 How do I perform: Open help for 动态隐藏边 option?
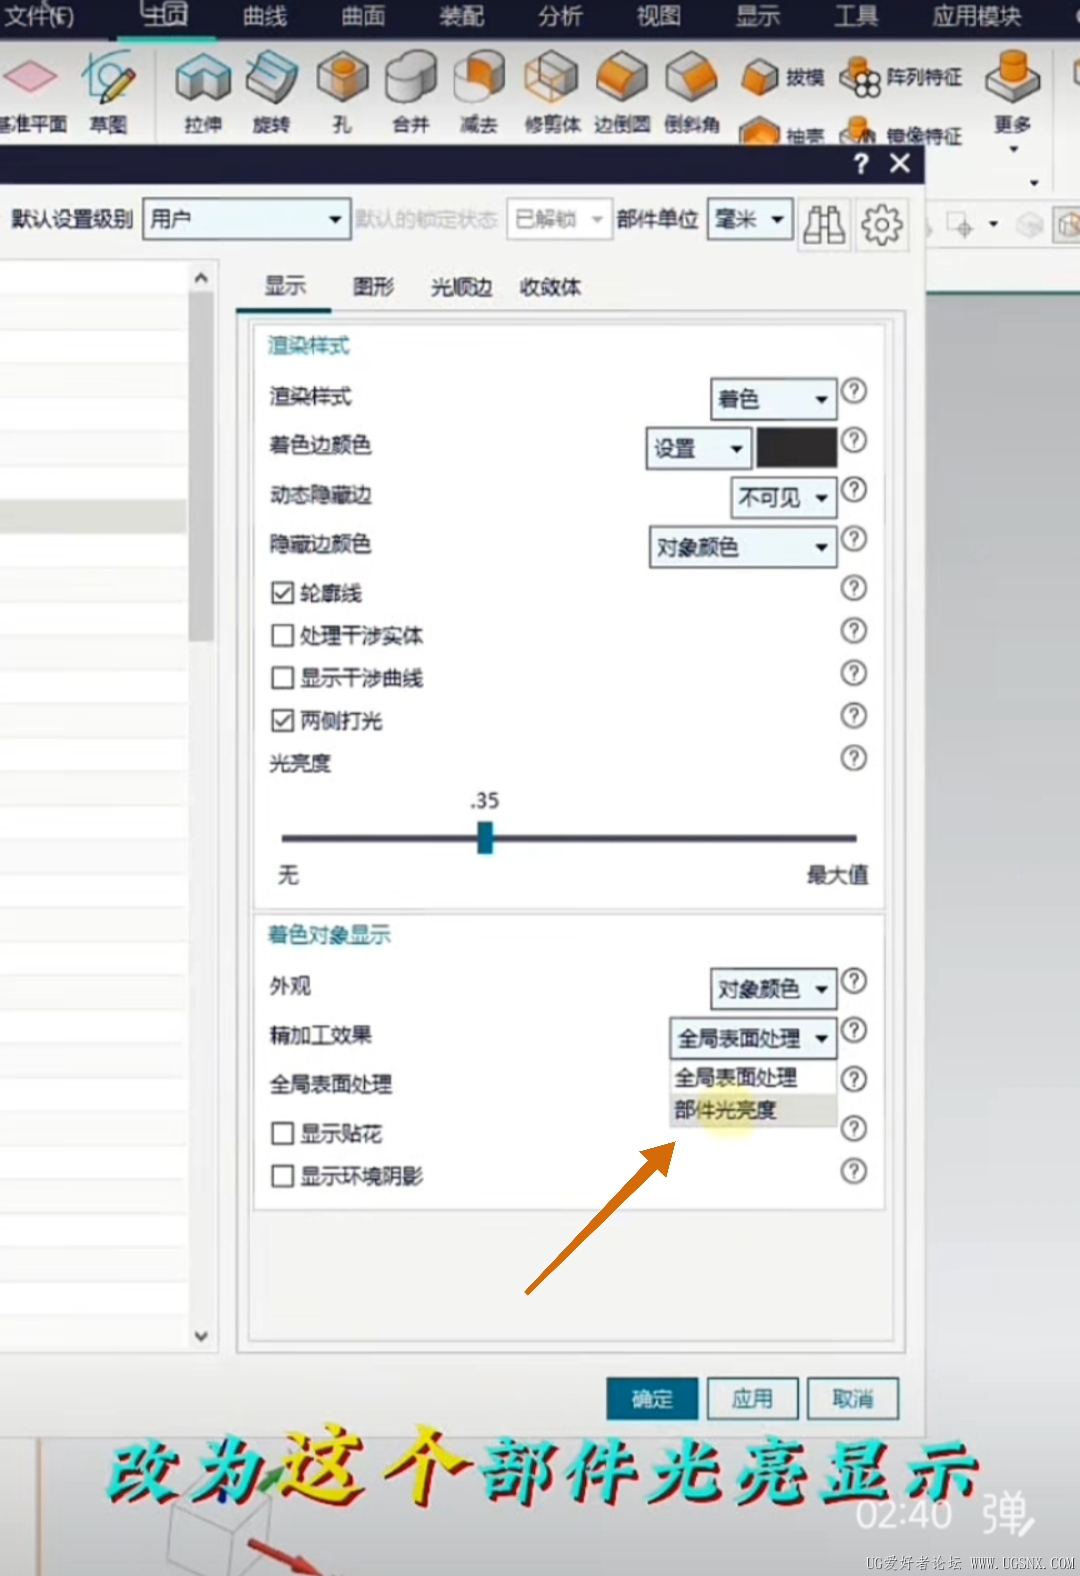(x=853, y=489)
